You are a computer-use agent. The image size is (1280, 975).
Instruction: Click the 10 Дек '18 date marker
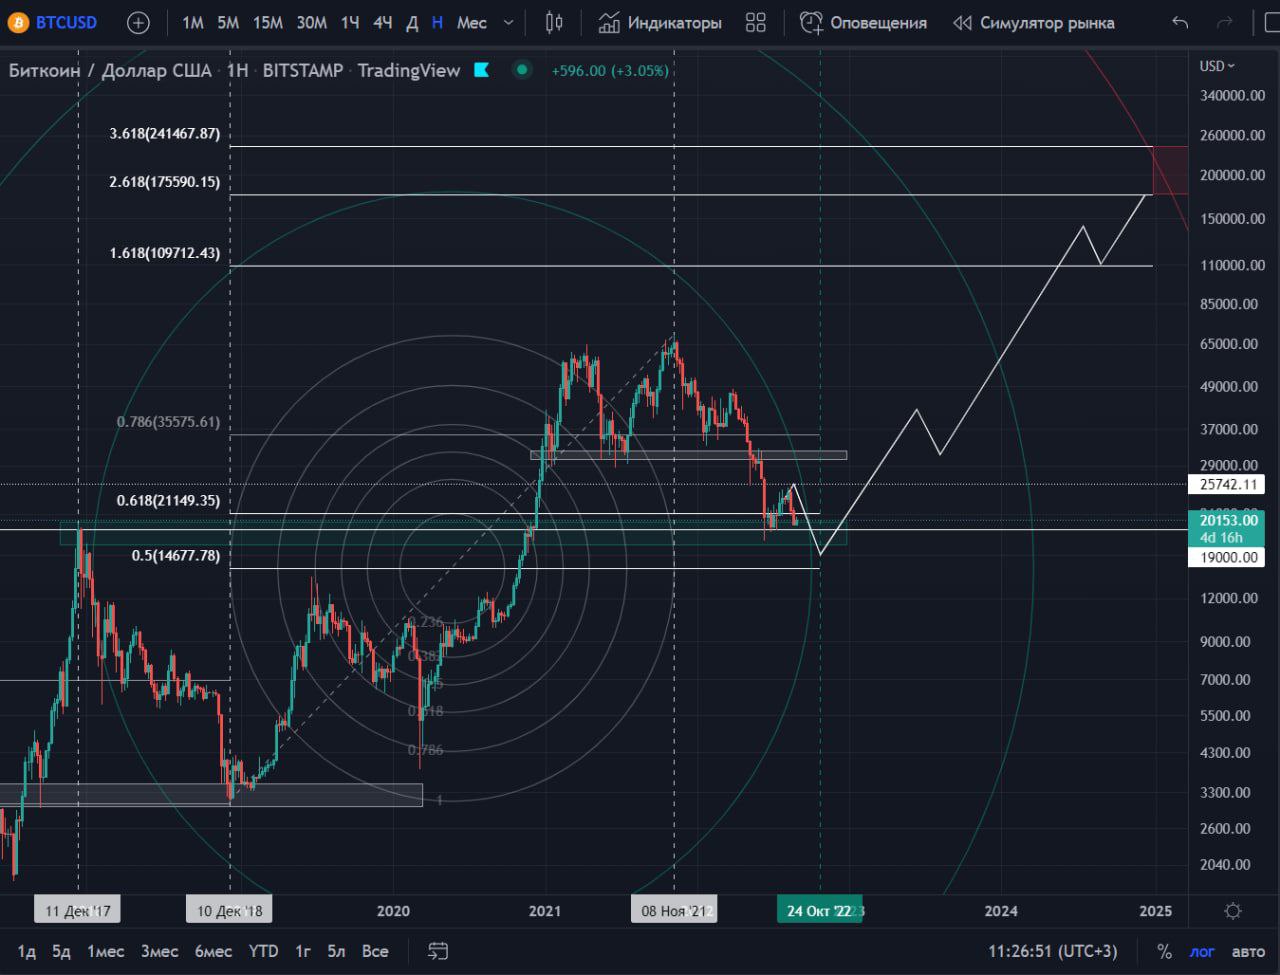pyautogui.click(x=230, y=911)
